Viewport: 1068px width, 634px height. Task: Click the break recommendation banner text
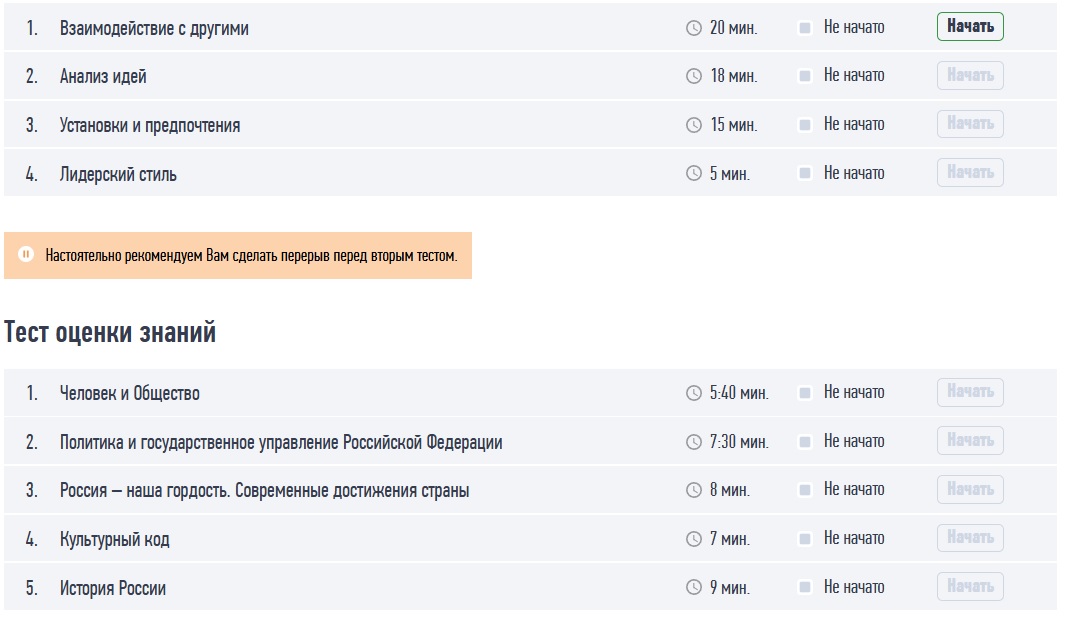coord(251,256)
